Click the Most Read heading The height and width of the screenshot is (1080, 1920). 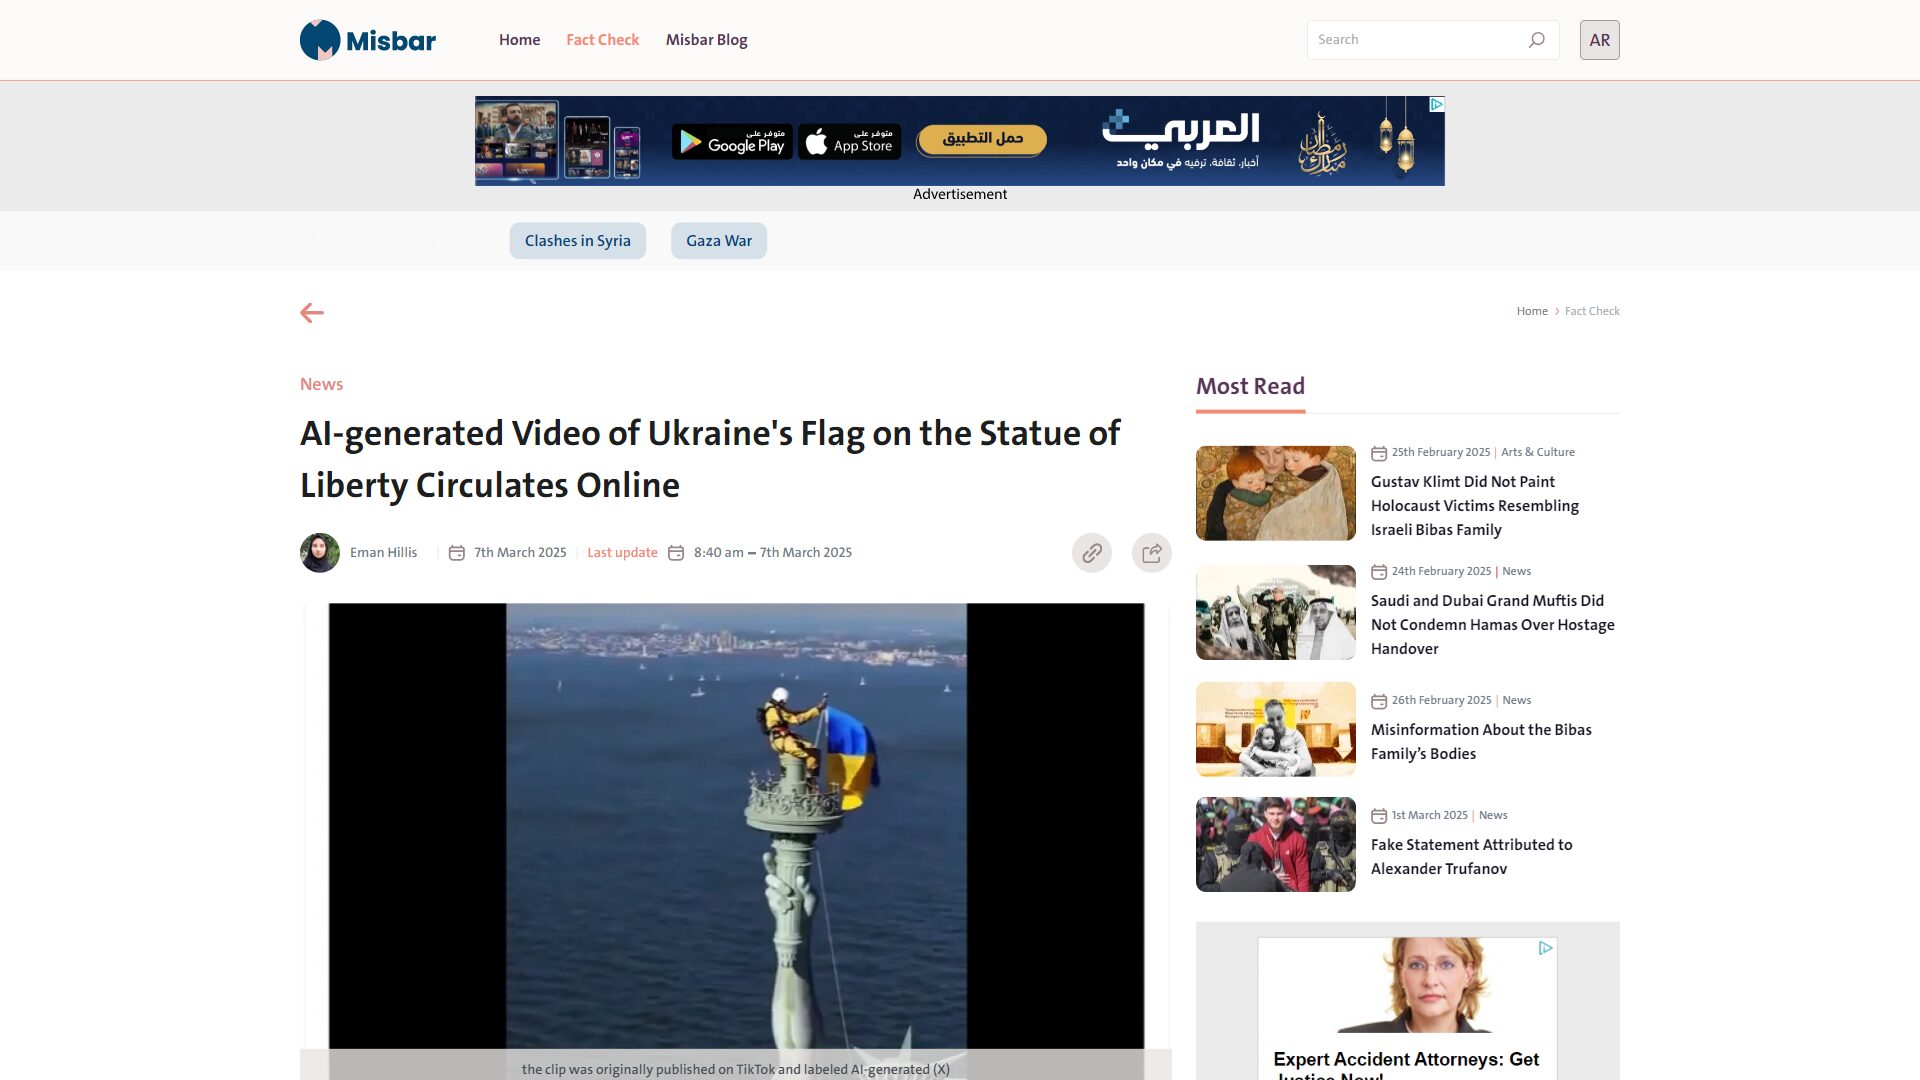[x=1250, y=386]
